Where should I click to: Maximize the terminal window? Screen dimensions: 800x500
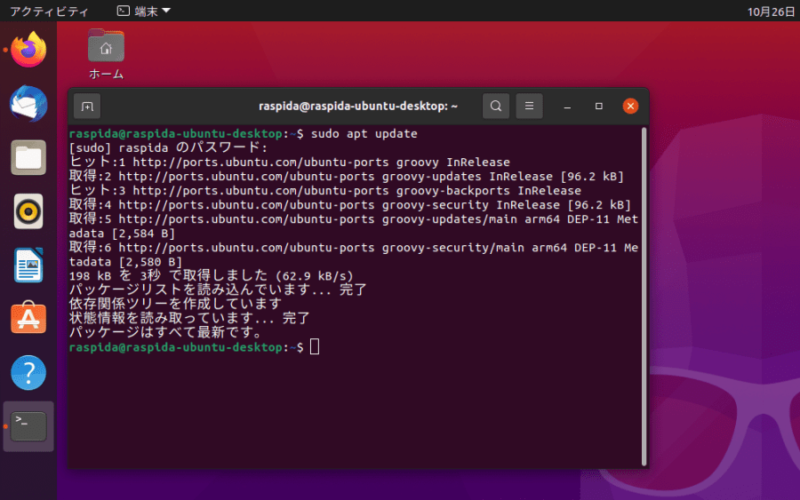pyautogui.click(x=599, y=106)
